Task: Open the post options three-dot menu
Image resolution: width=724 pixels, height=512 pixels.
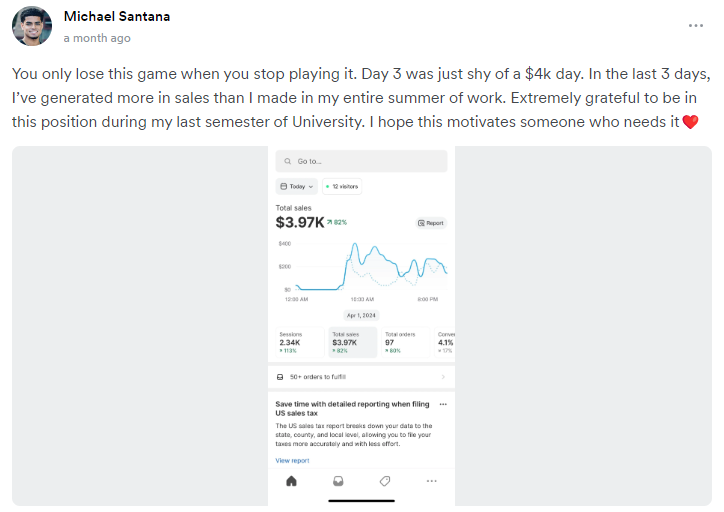Action: tap(695, 25)
